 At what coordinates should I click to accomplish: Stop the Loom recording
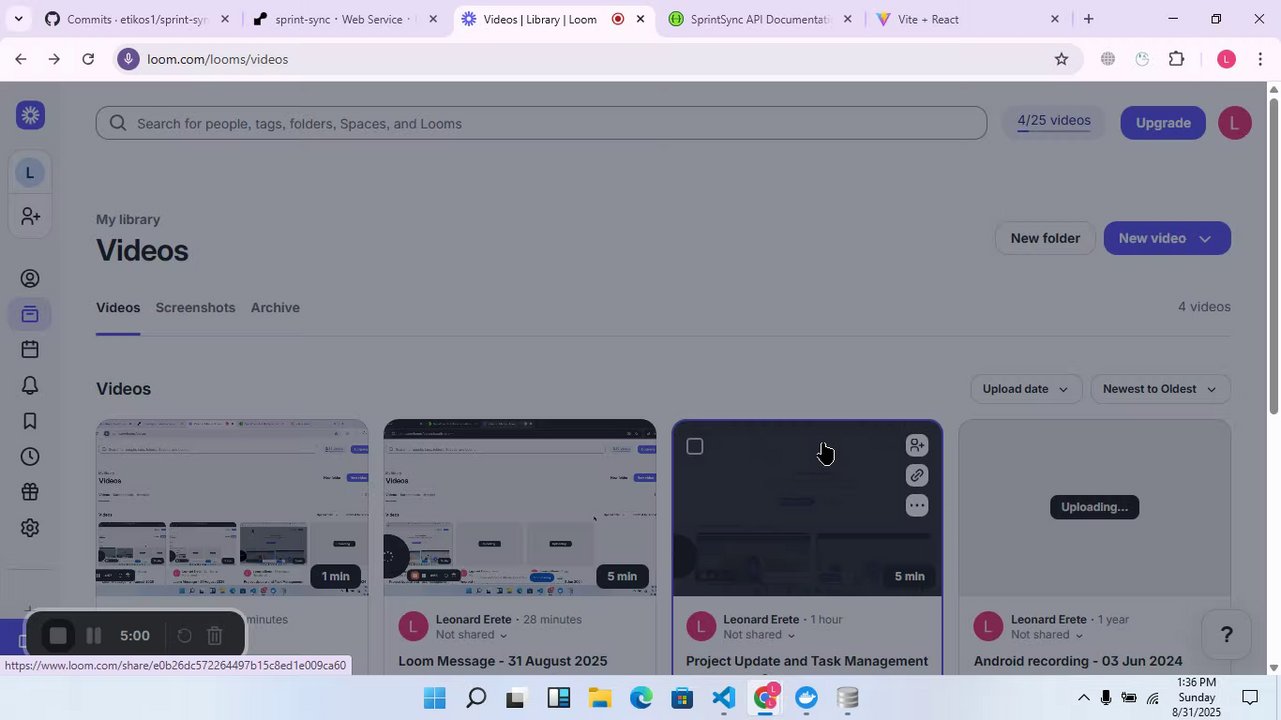pyautogui.click(x=58, y=636)
